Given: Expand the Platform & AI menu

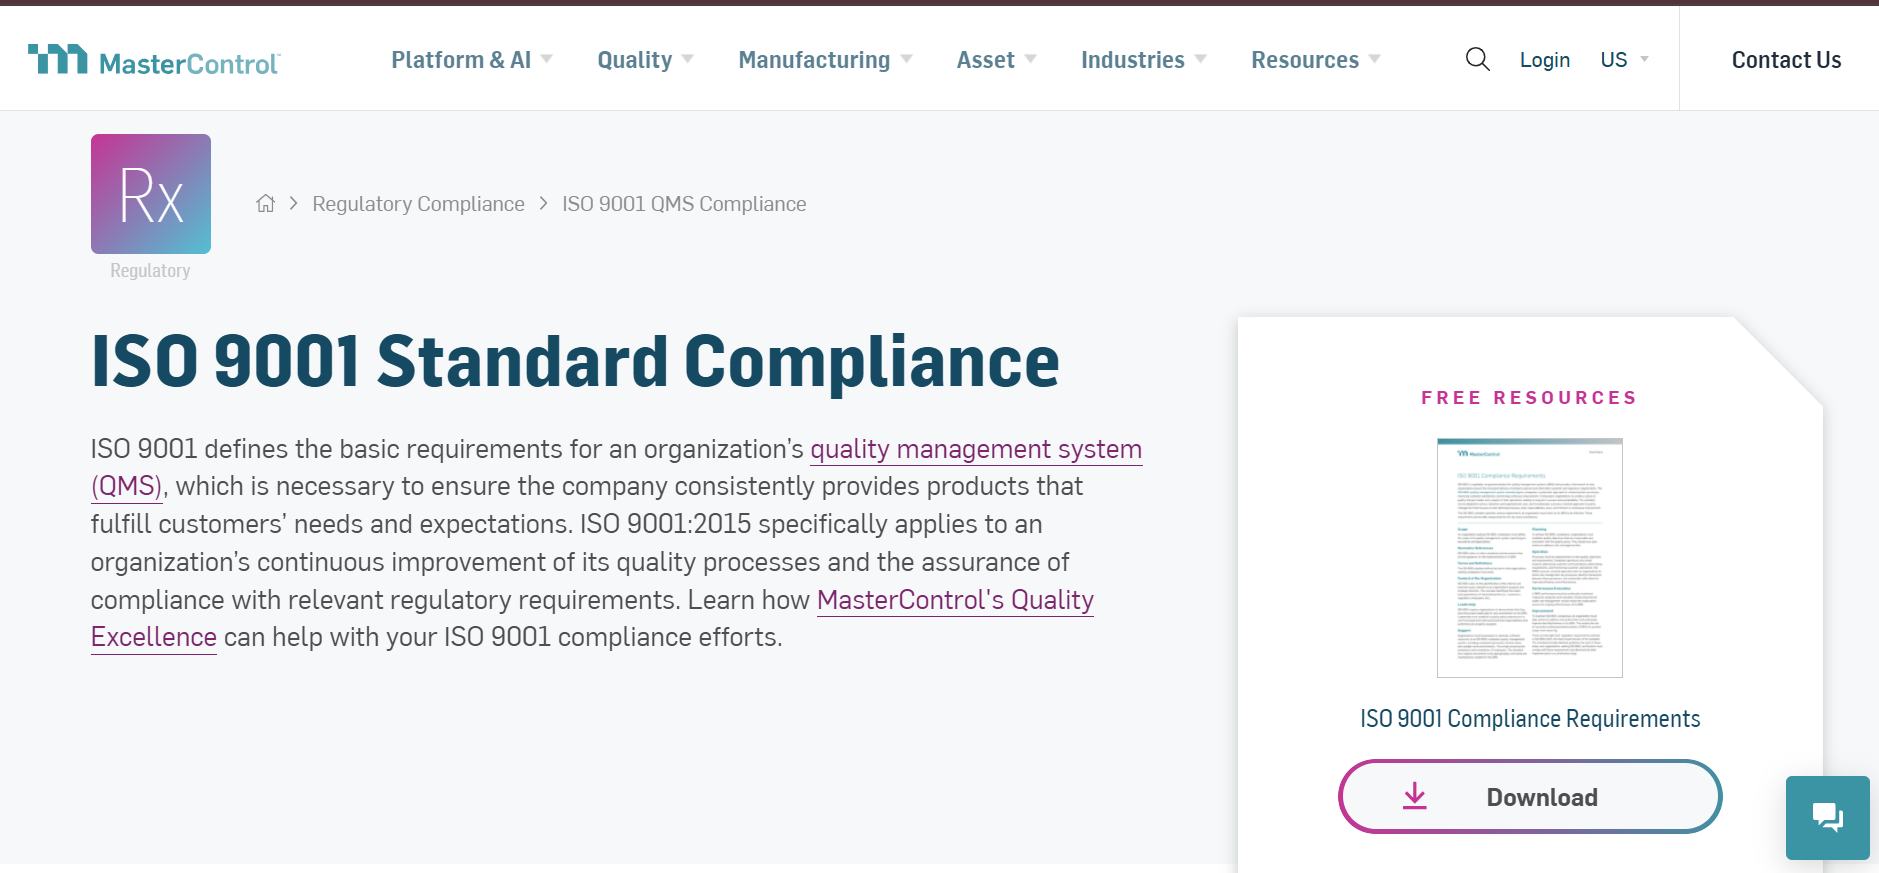Looking at the screenshot, I should click(472, 60).
